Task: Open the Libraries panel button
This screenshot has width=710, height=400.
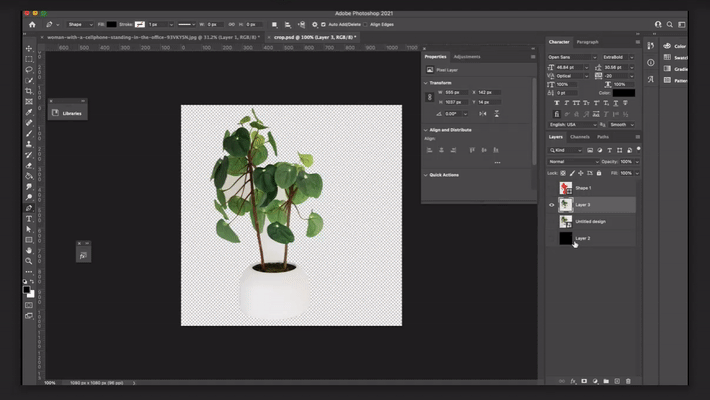Action: (67, 113)
